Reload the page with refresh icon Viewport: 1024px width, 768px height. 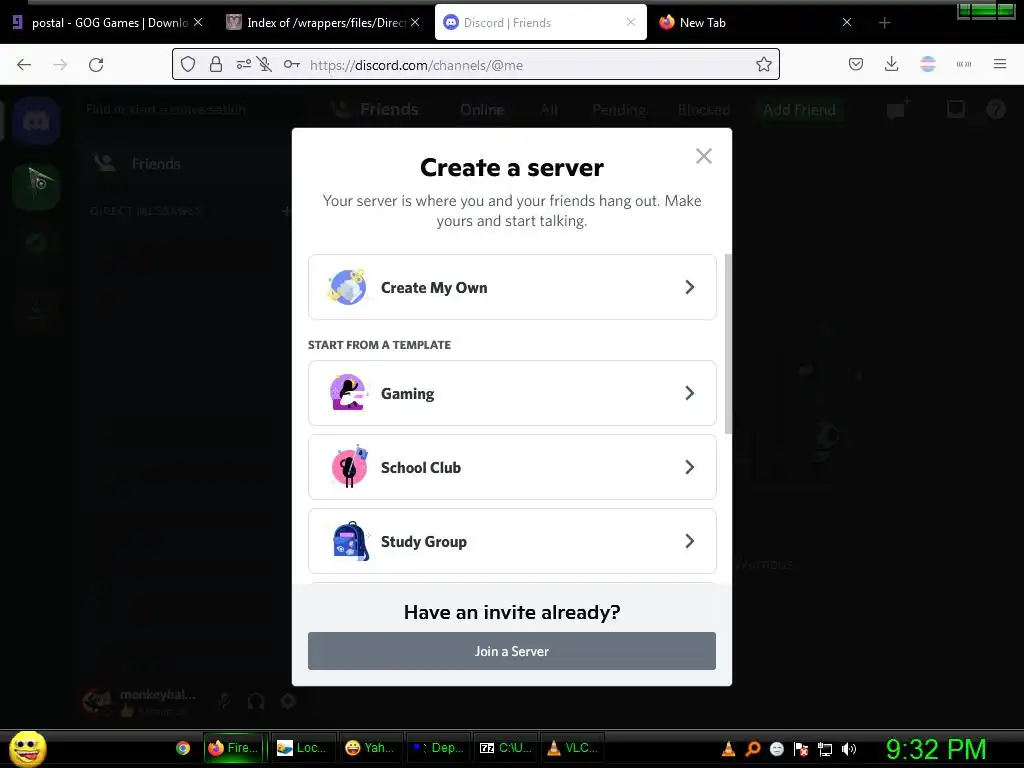(96, 65)
